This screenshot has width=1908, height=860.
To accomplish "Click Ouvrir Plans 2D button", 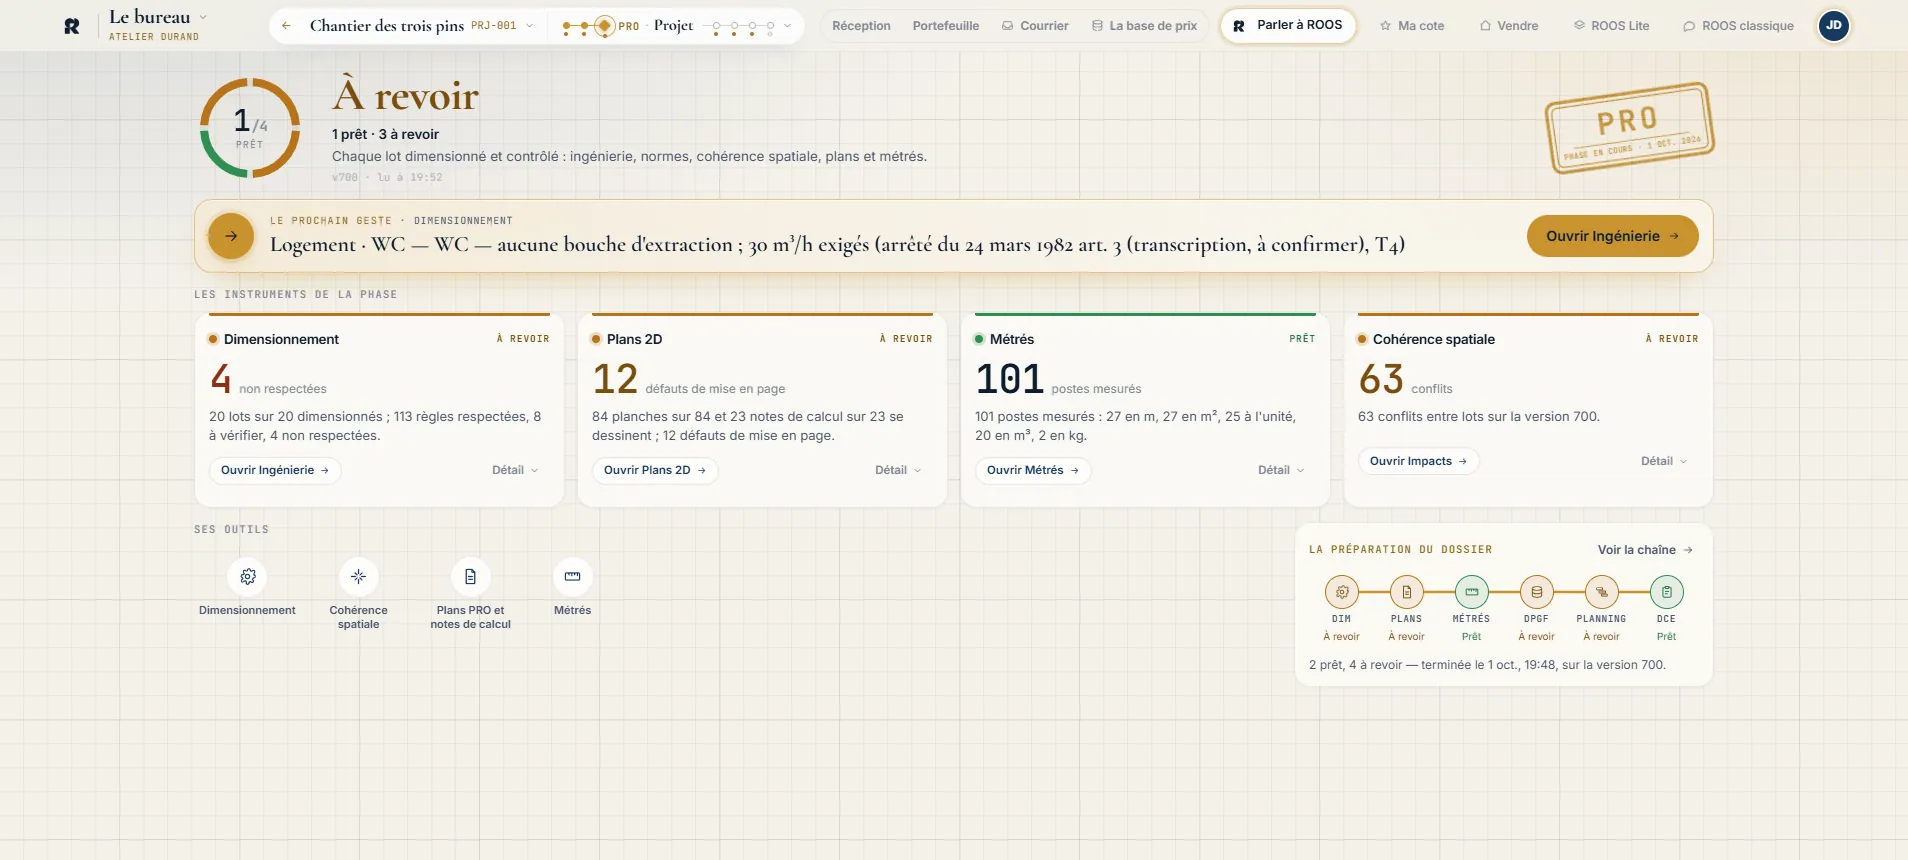I will (x=655, y=470).
